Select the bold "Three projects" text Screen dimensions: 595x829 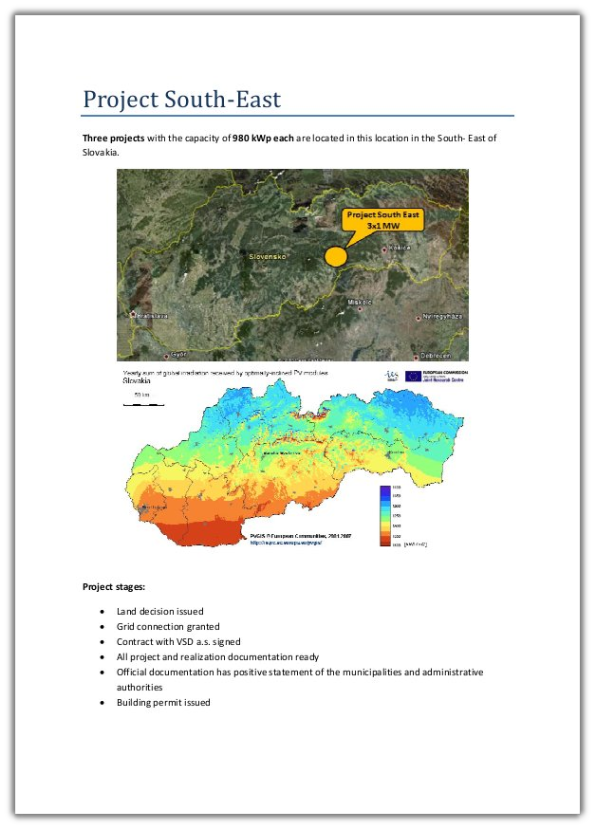113,138
